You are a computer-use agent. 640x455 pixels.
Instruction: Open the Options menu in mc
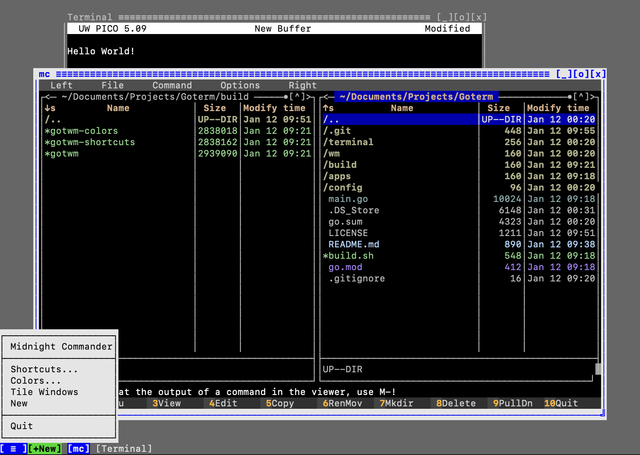pyautogui.click(x=240, y=85)
